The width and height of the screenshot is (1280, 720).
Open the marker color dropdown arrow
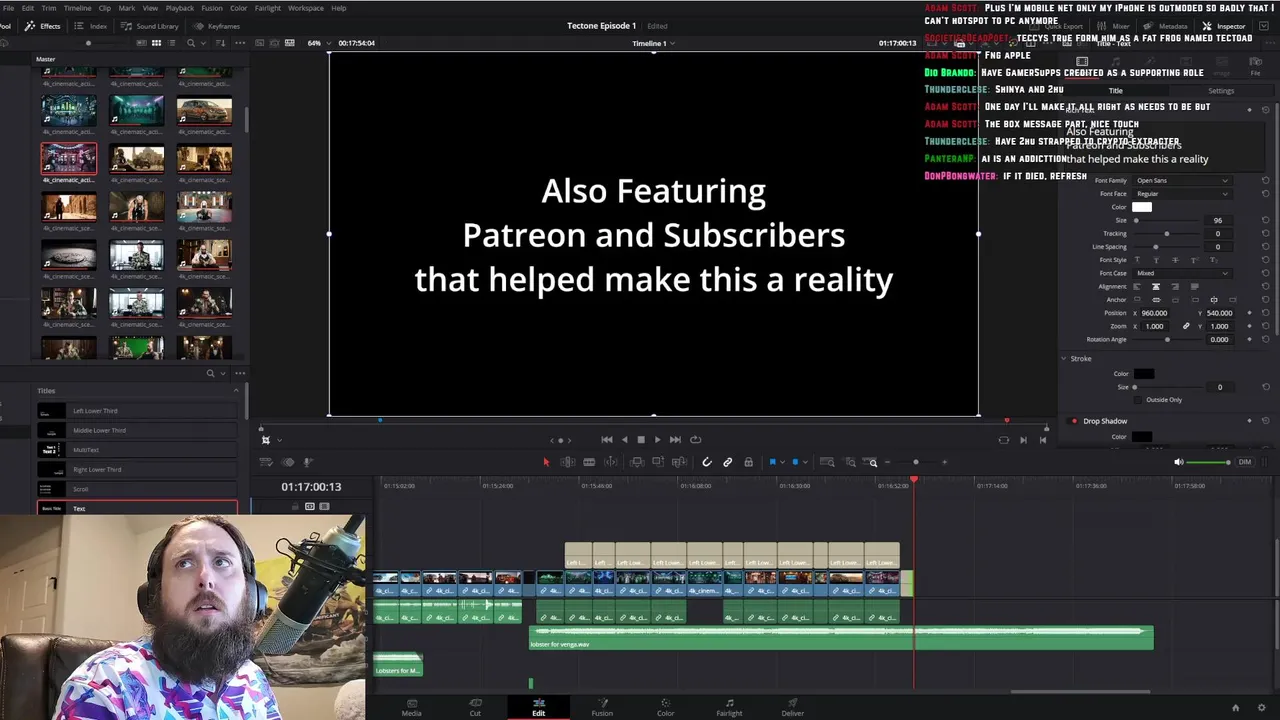tap(805, 462)
